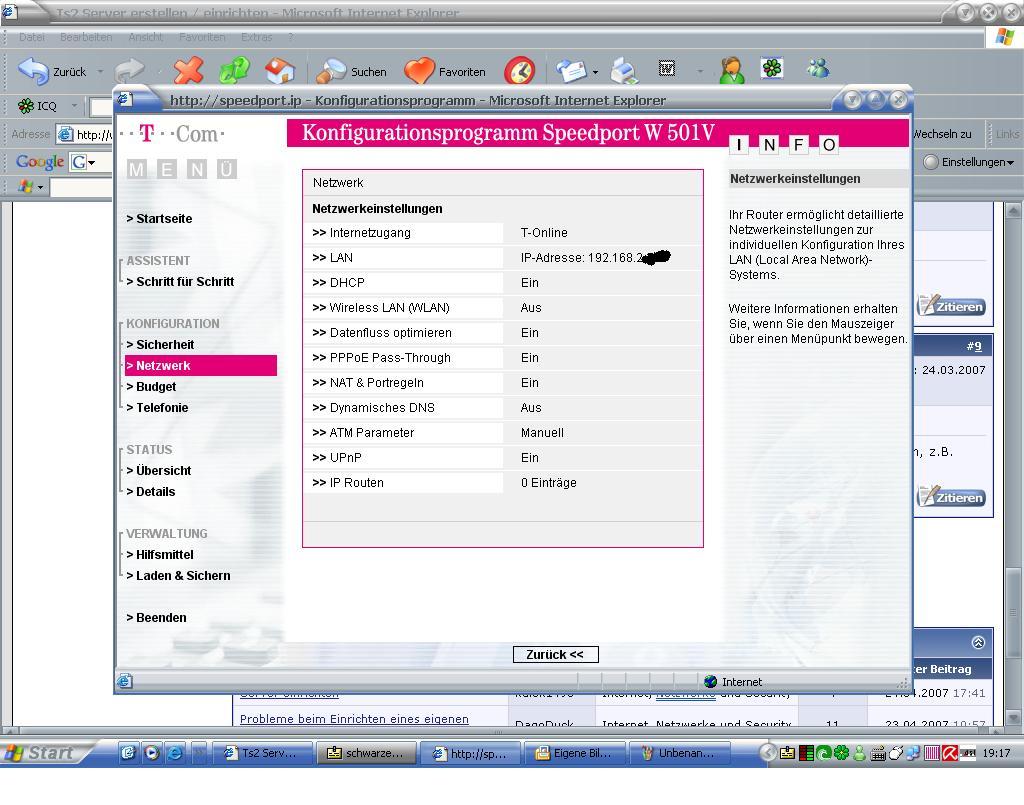The image size is (1024, 805).
Task: Click Wechseln zu button beside the address bar
Action: click(x=942, y=134)
